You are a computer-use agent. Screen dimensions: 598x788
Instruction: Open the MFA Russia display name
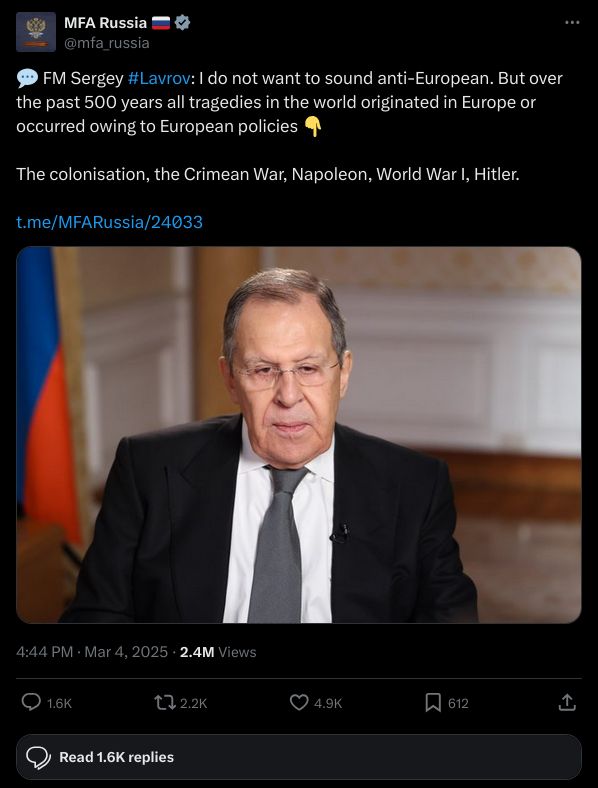pyautogui.click(x=106, y=23)
